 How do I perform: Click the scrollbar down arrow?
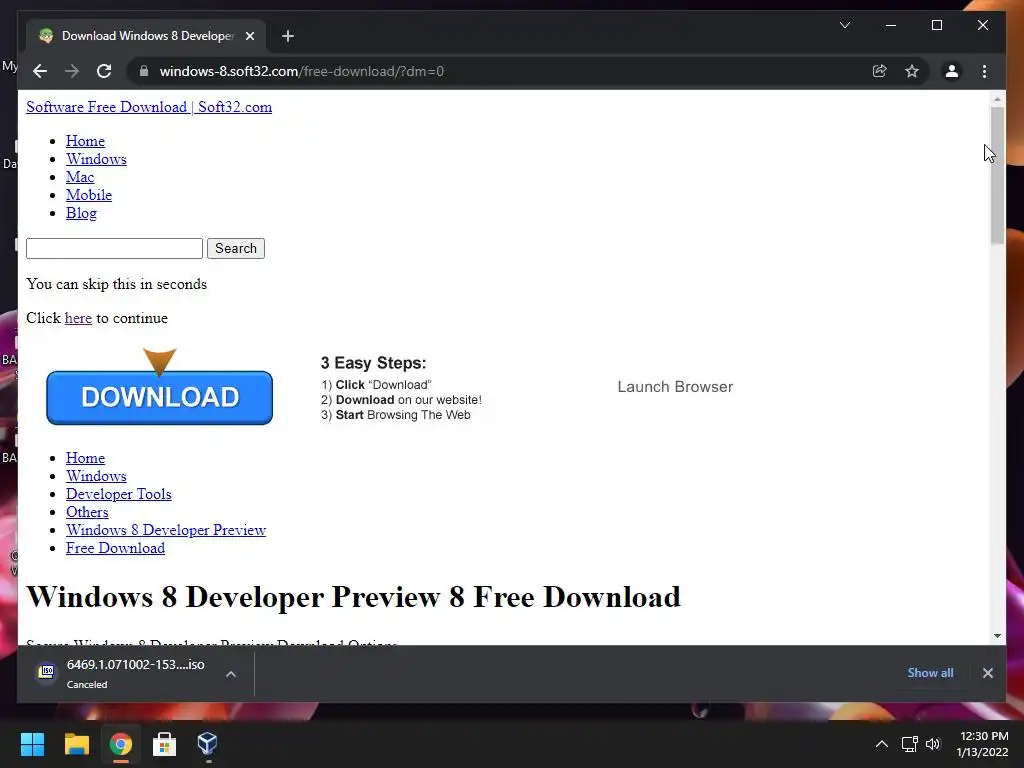[x=997, y=635]
